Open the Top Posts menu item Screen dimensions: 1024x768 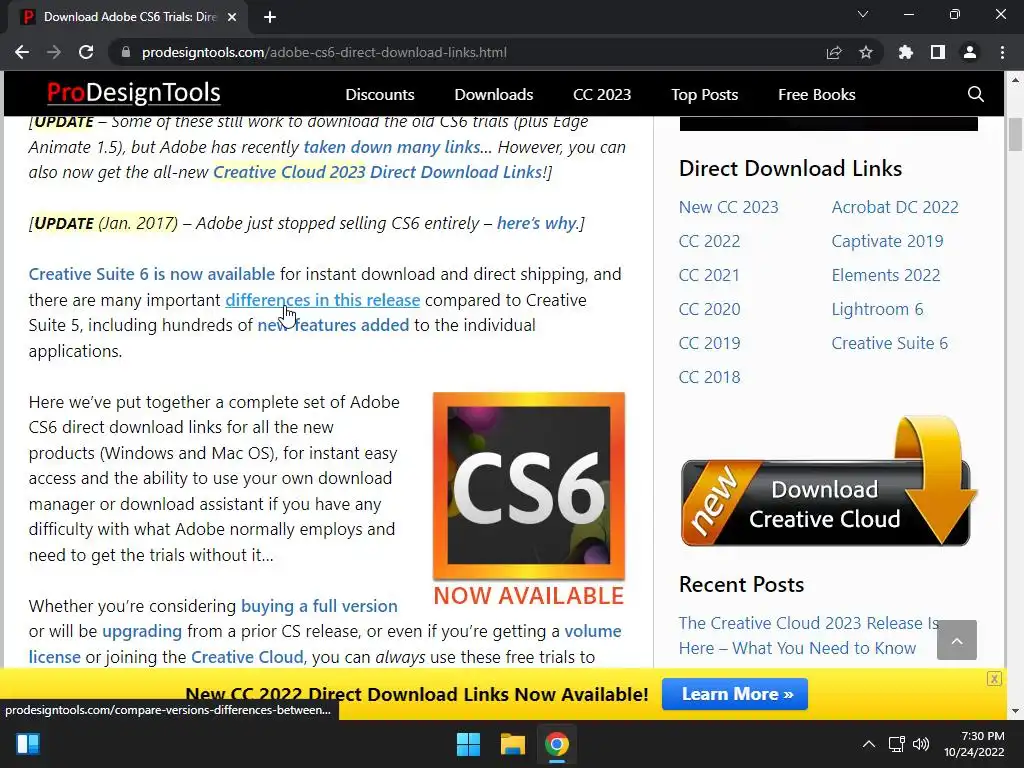point(705,95)
